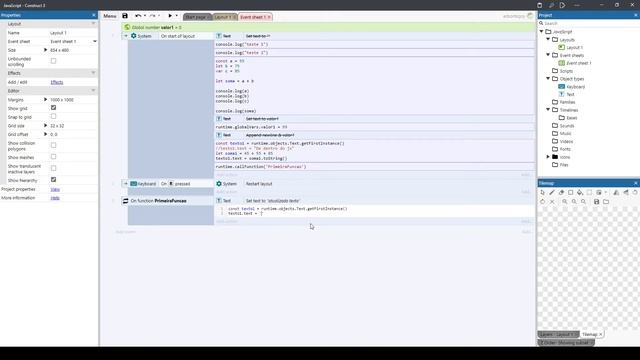Open the Effects link in Properties
640x360 pixels.
click(57, 82)
